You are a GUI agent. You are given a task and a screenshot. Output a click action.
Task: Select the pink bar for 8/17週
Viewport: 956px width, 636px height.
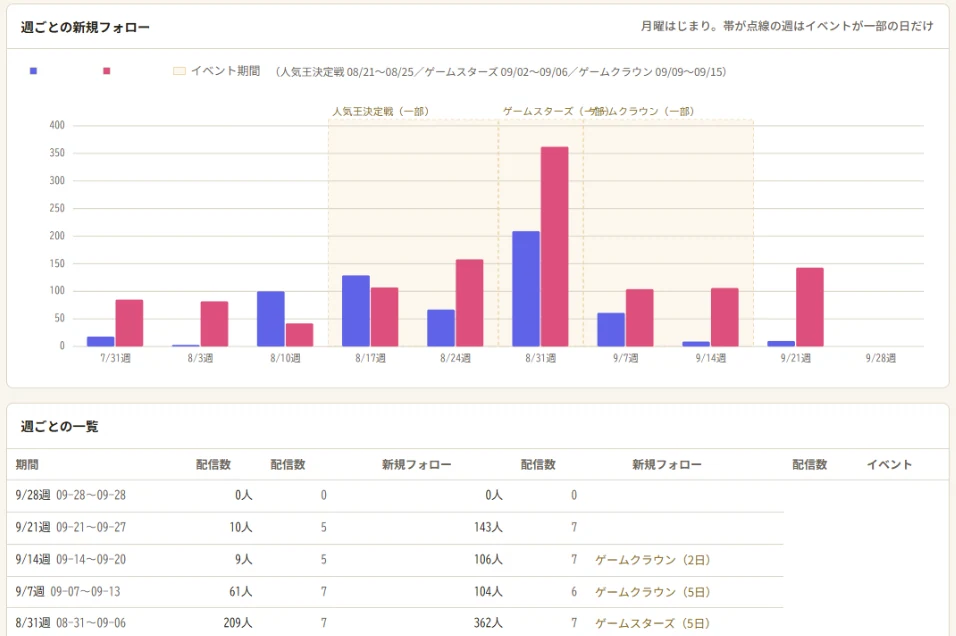coord(384,317)
